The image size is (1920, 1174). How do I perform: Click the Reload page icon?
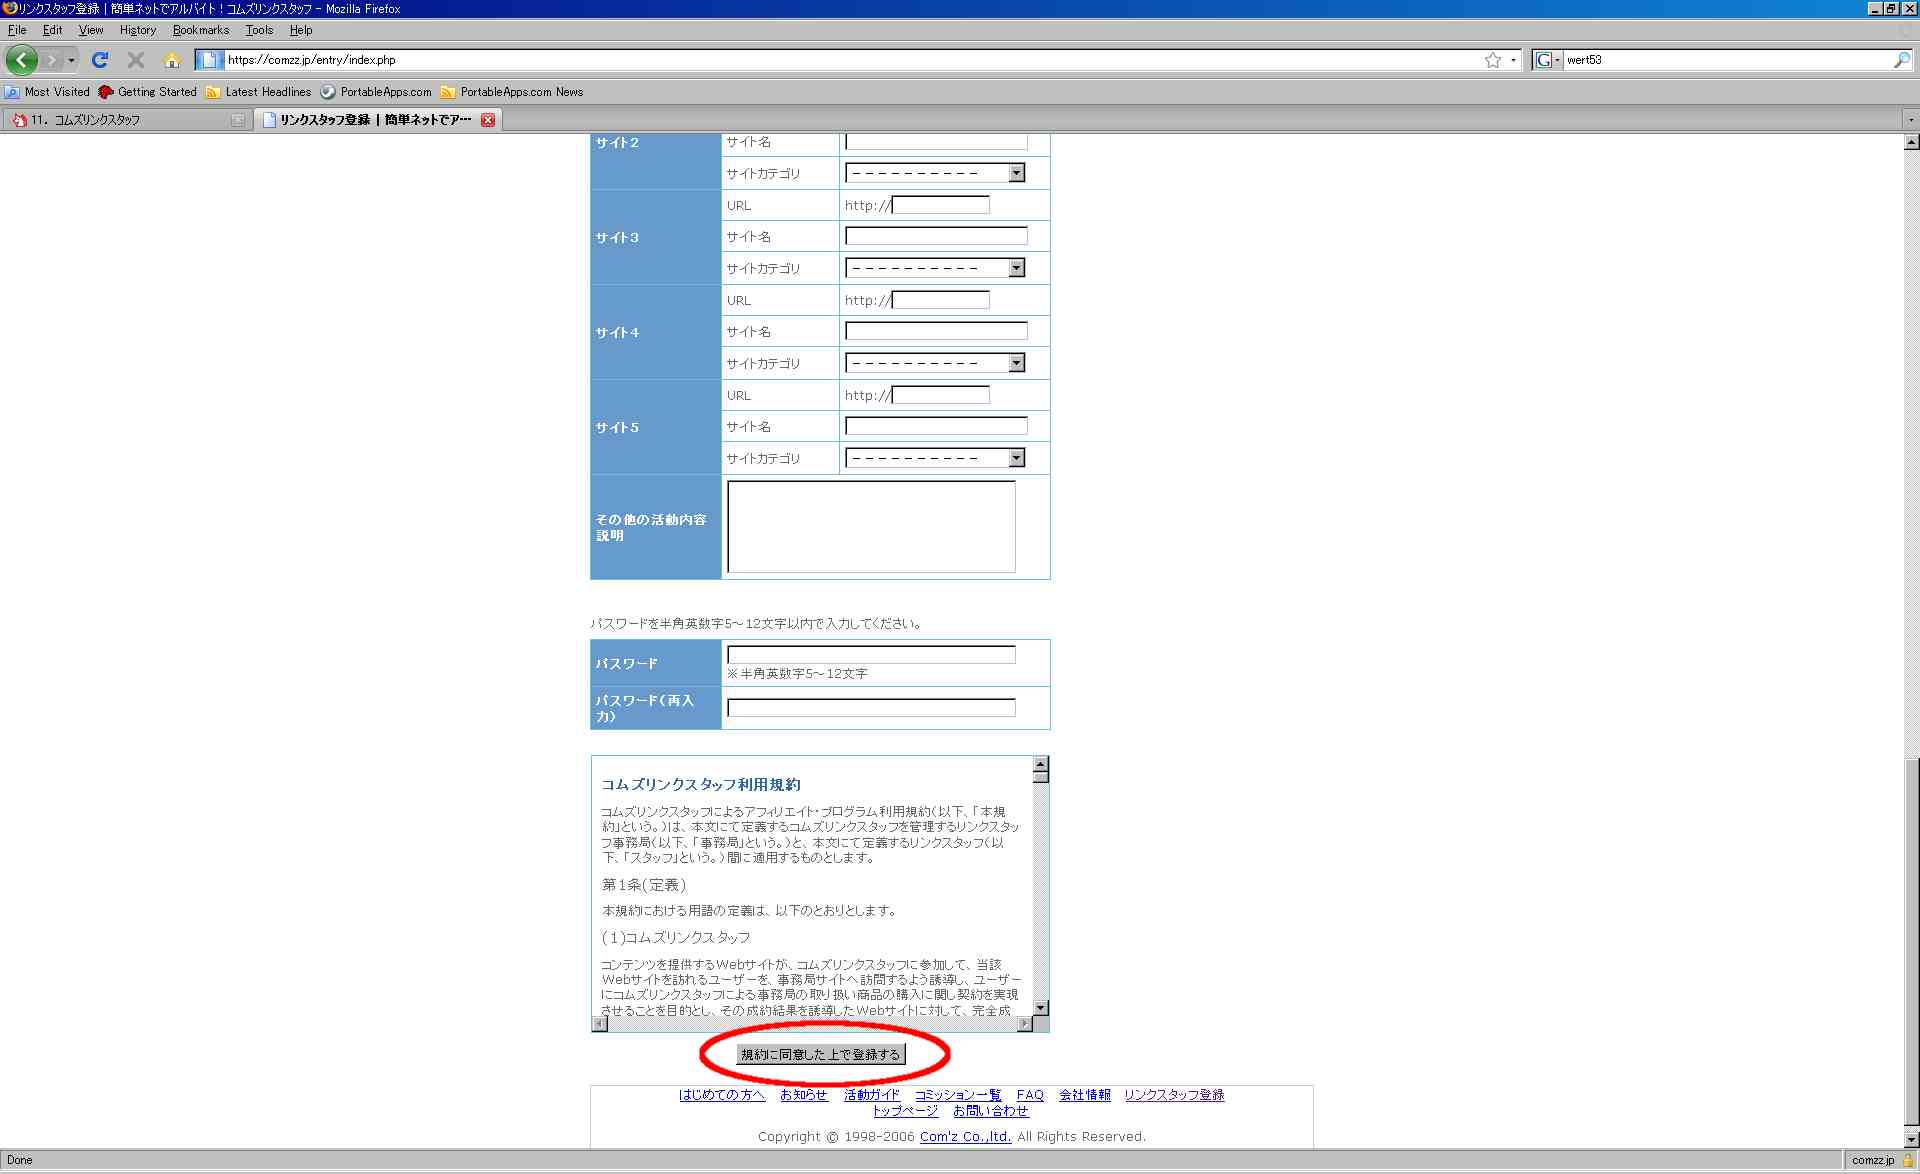point(100,60)
